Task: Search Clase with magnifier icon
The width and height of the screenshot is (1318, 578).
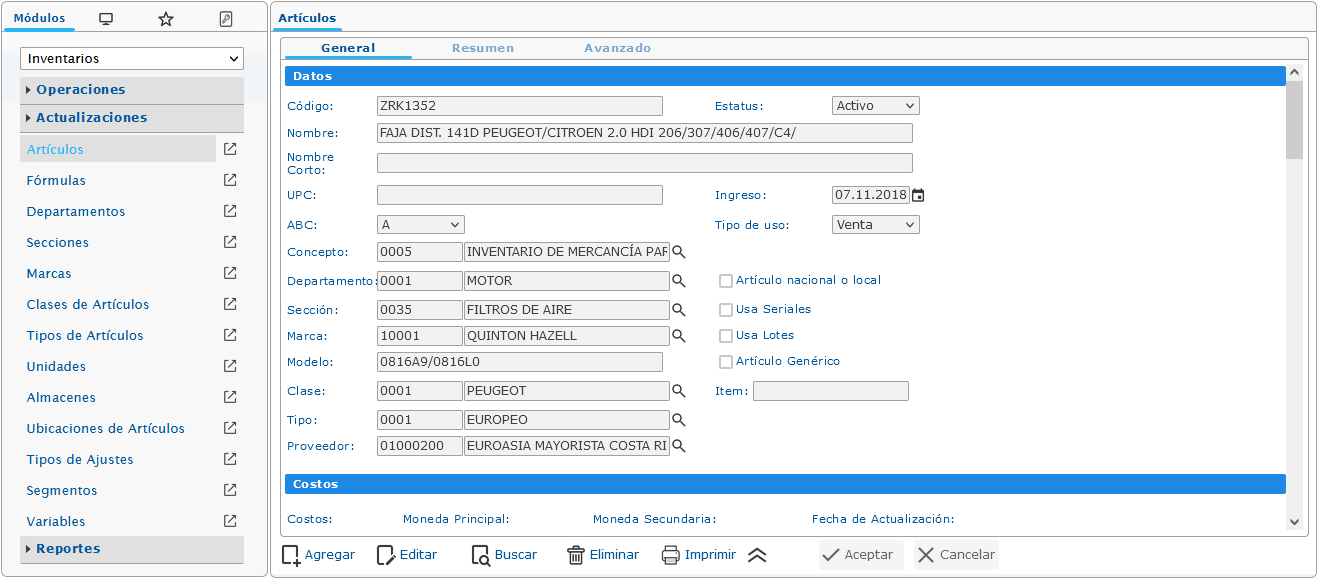Action: (x=679, y=391)
